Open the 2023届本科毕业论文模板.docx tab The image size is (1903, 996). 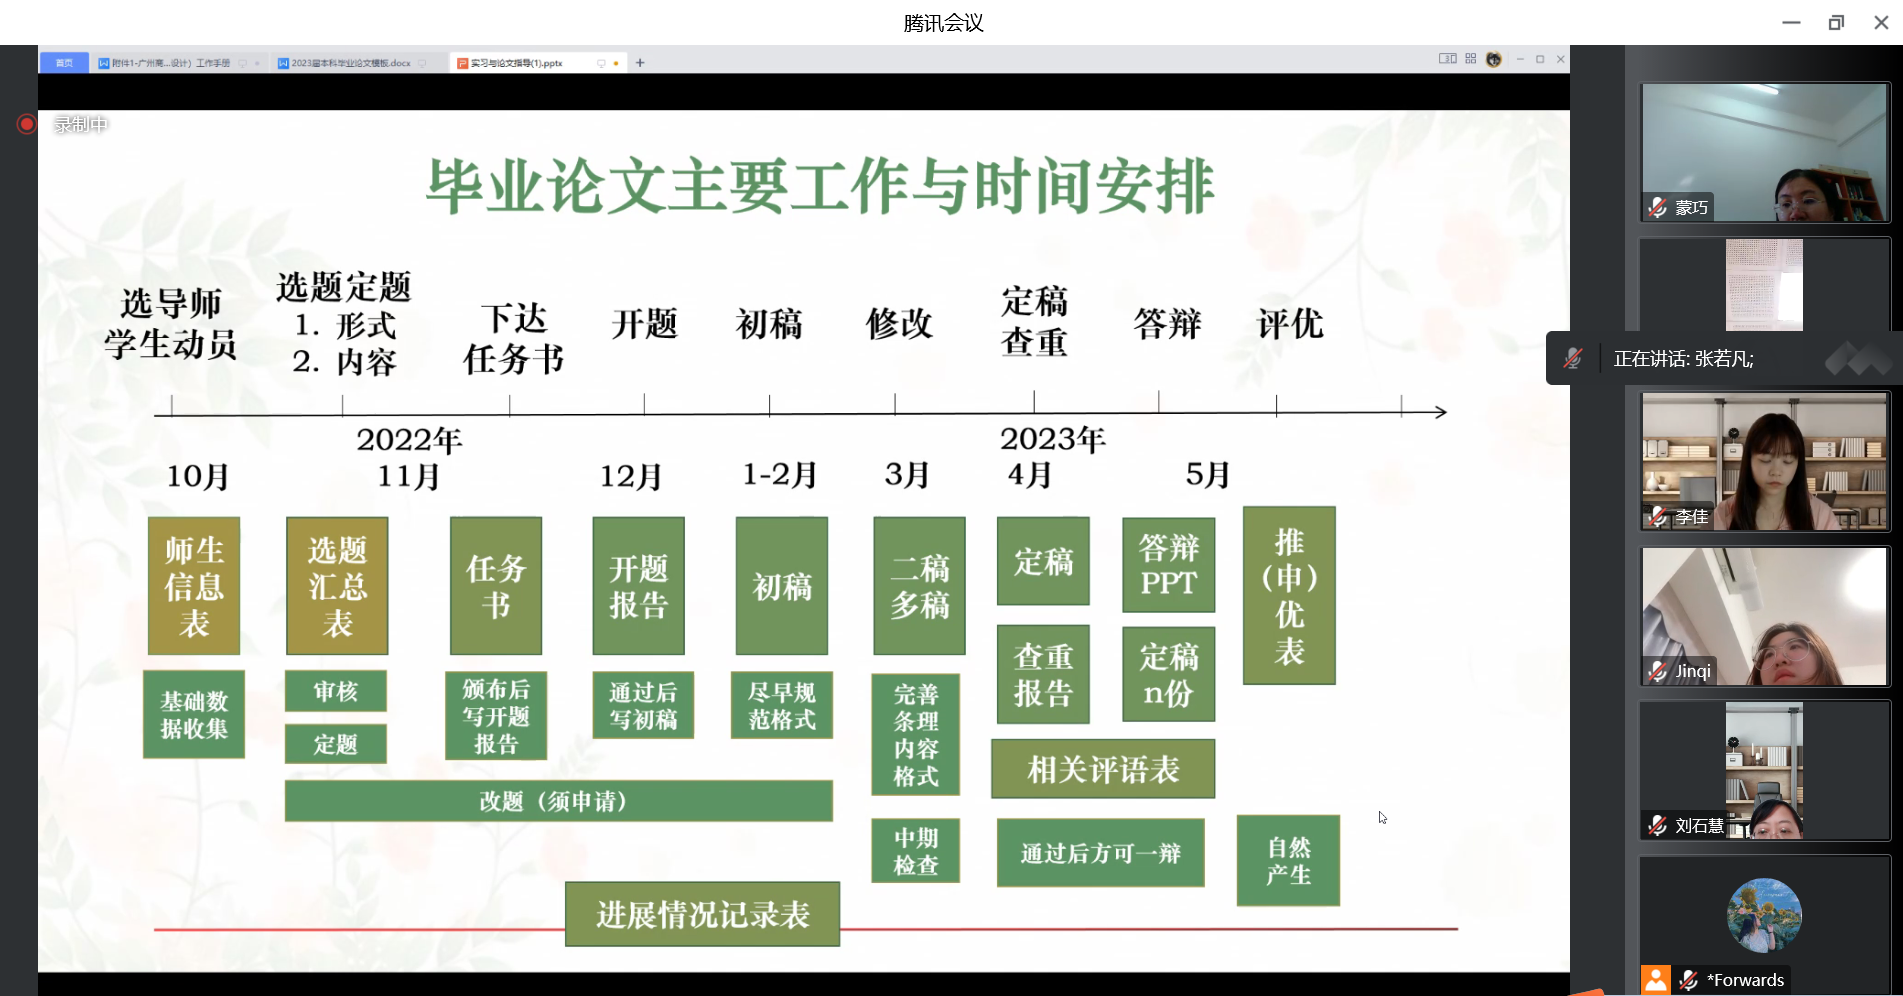pos(350,62)
